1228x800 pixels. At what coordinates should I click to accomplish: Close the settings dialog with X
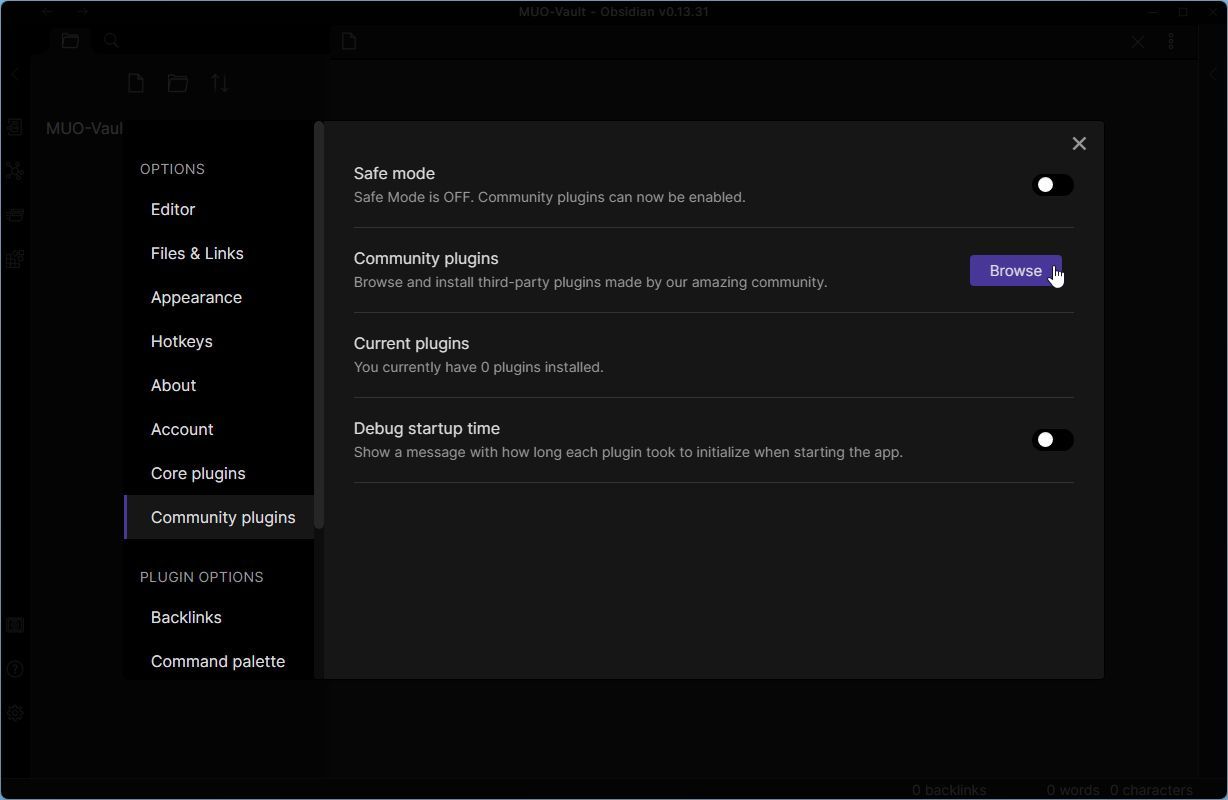pos(1078,144)
